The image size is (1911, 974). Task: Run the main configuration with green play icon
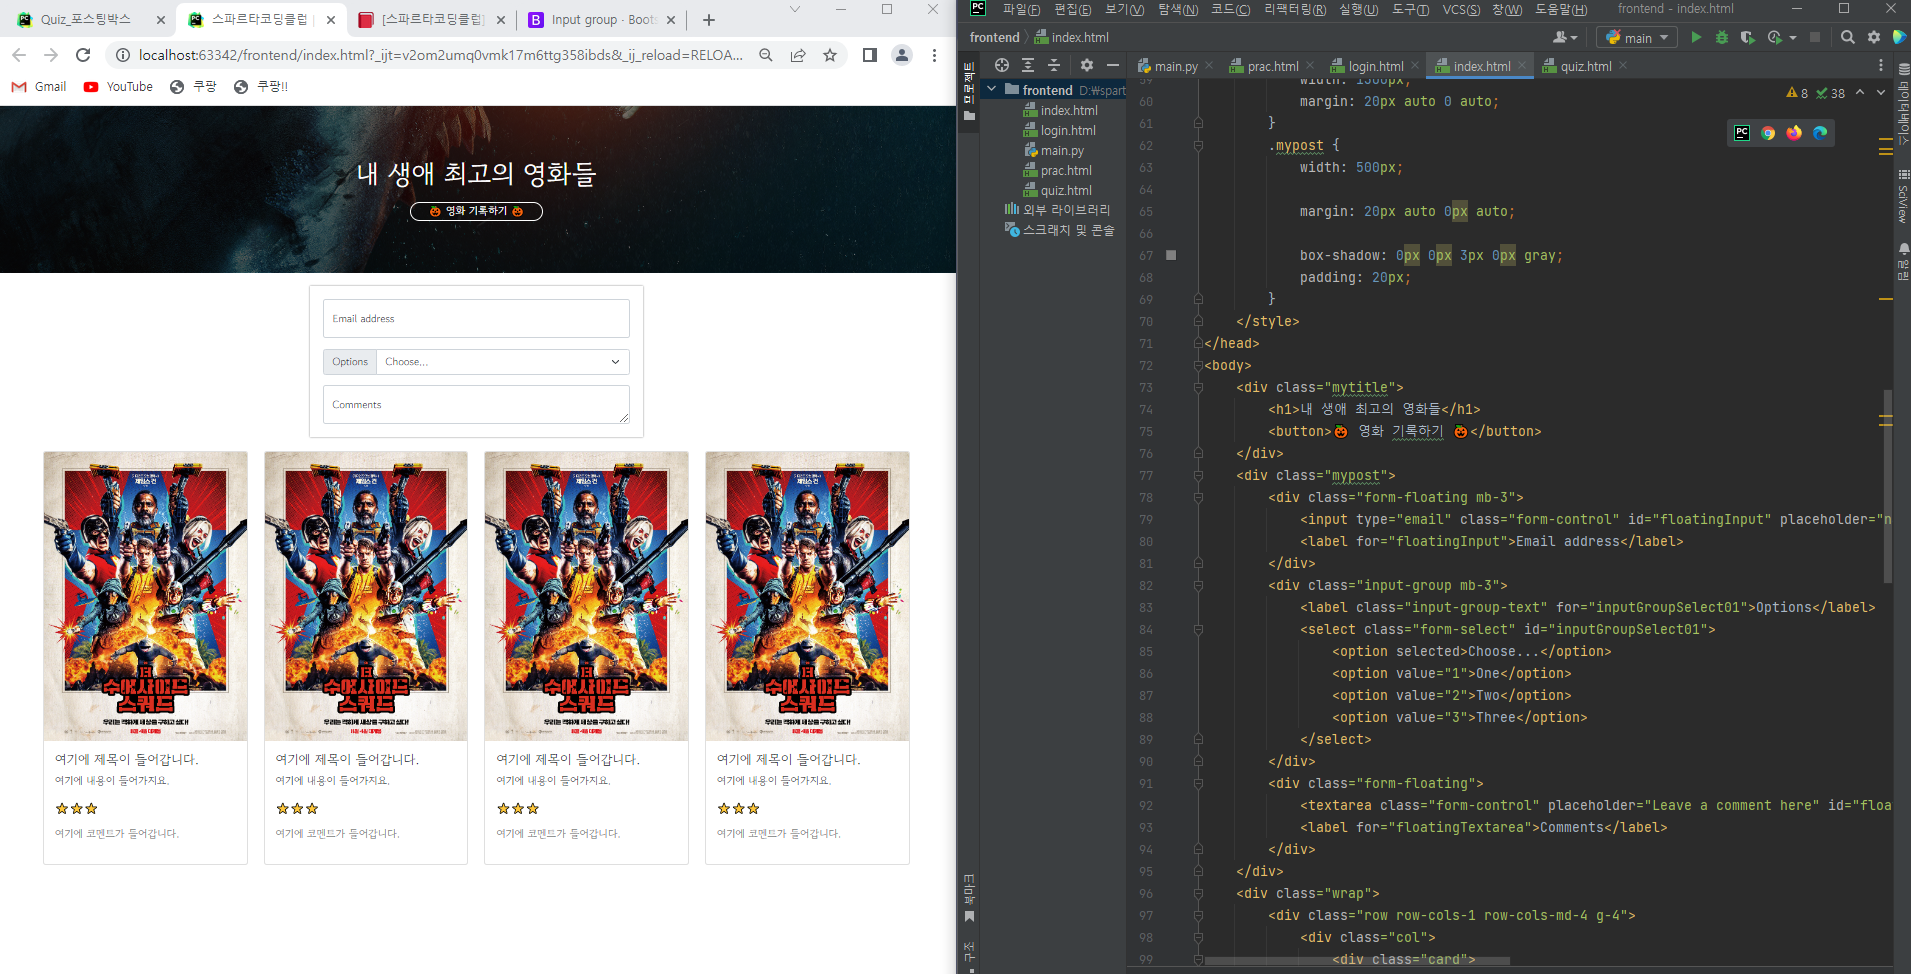1696,37
